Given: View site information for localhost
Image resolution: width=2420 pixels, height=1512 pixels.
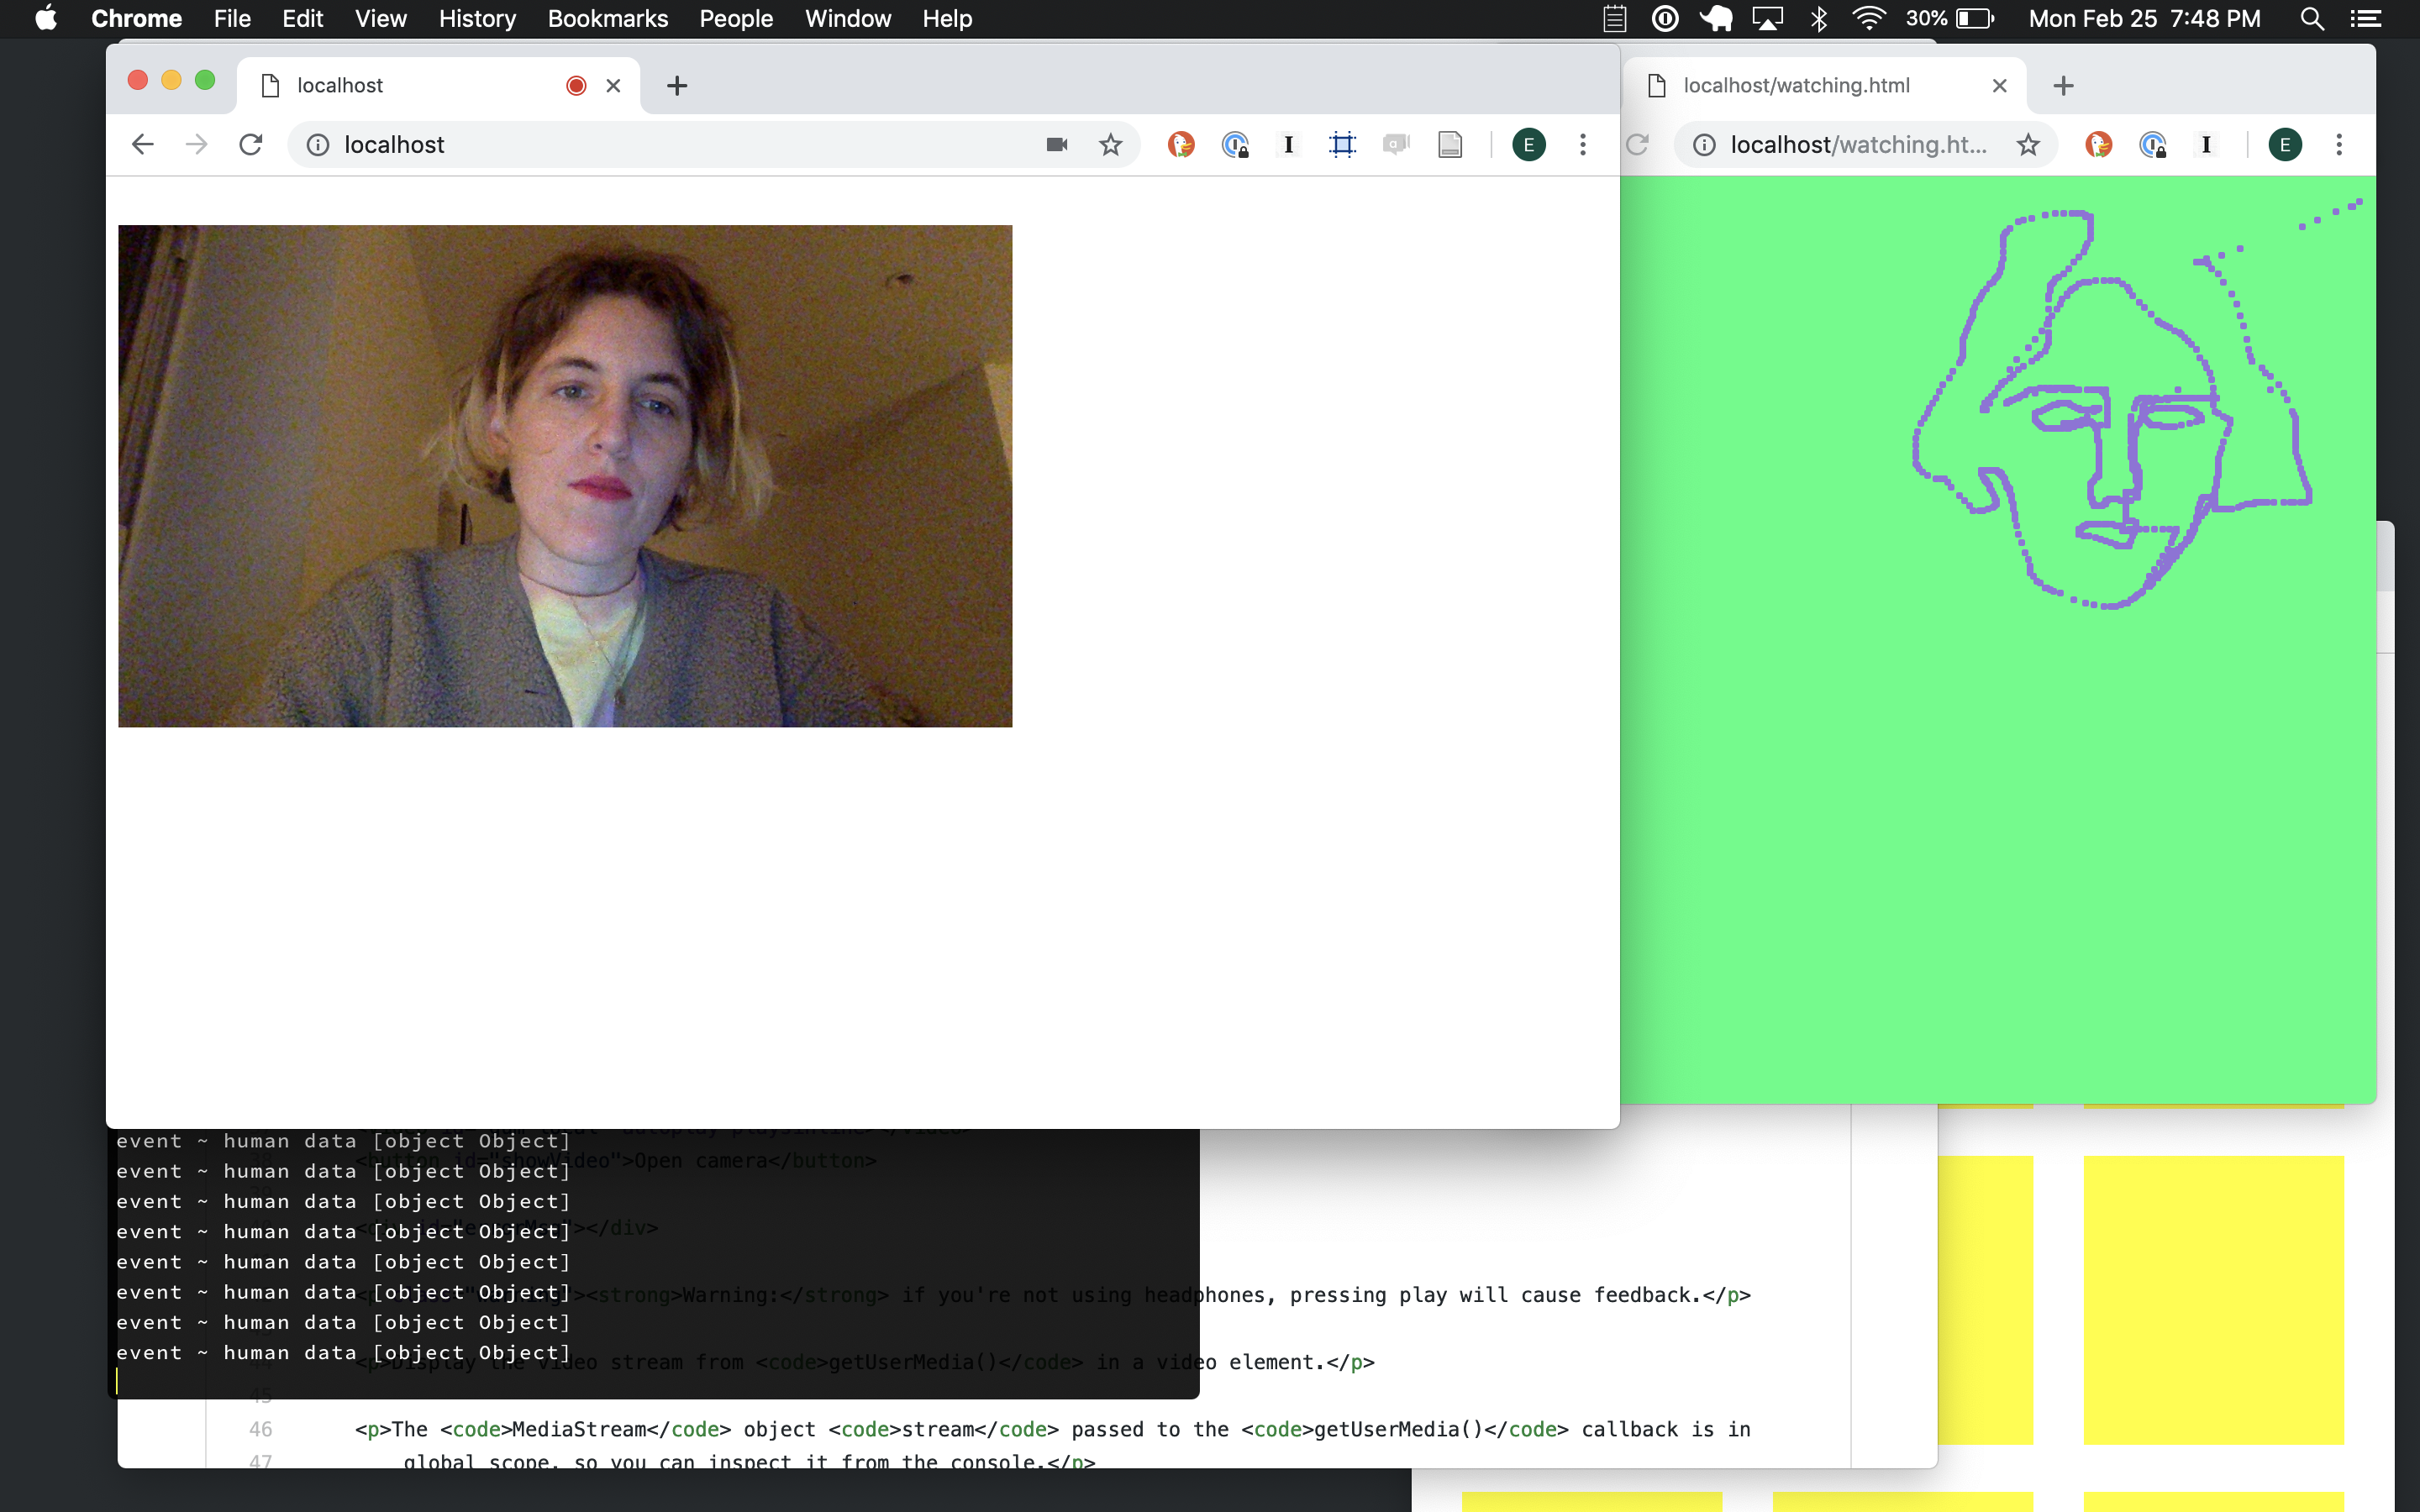Looking at the screenshot, I should (318, 145).
